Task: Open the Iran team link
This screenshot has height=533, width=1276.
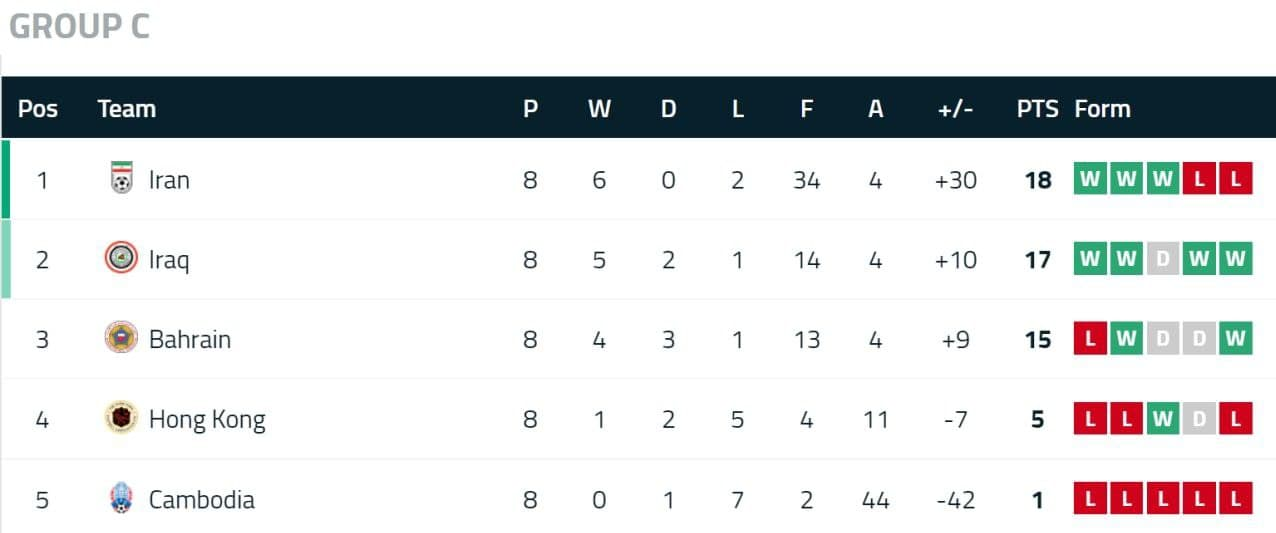Action: 169,180
